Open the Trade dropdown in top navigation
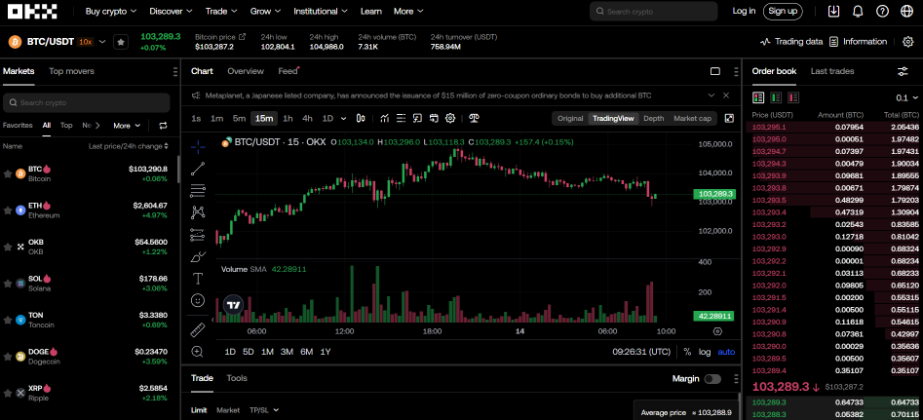This screenshot has height=420, width=923. [220, 12]
